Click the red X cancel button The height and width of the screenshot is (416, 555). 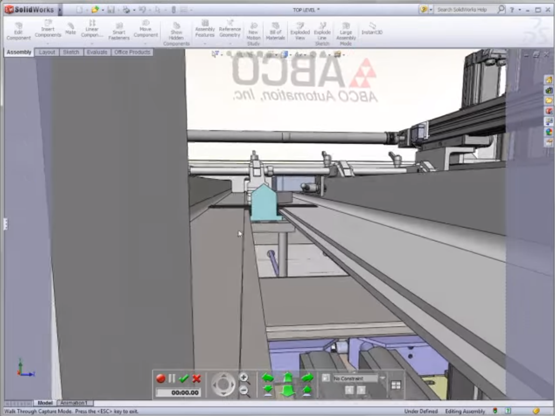pos(196,379)
